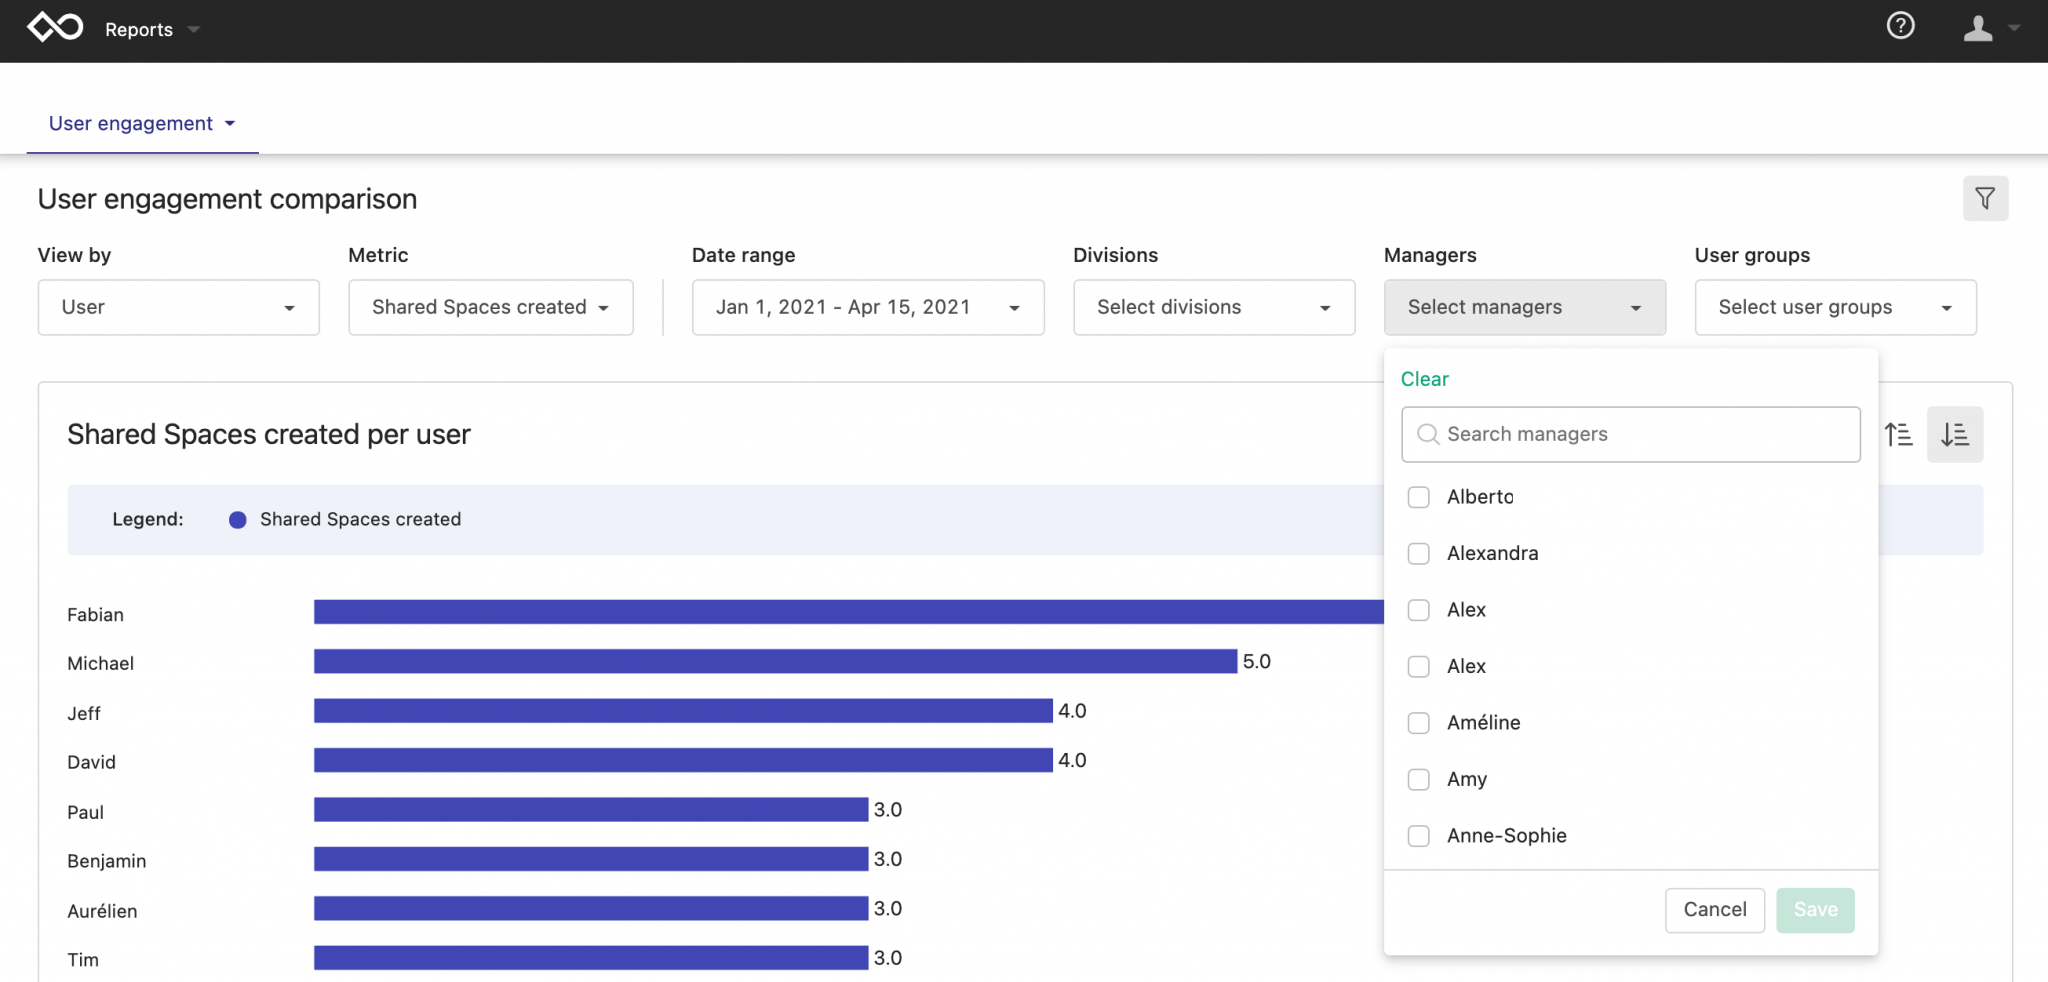Switch to the User engagement tab
This screenshot has height=982, width=2048.
(131, 123)
